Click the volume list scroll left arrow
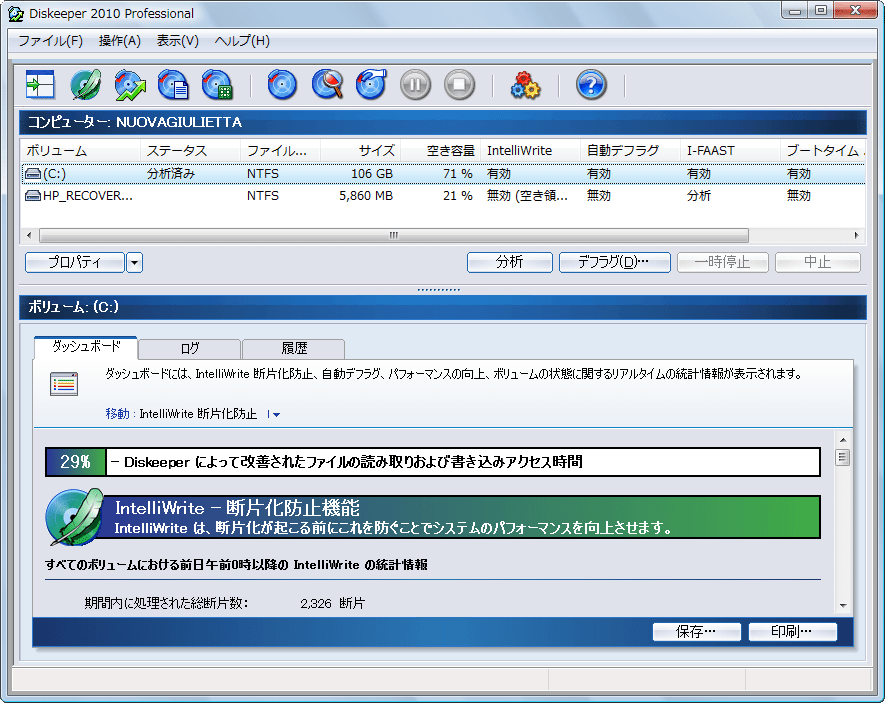885x703 pixels. pyautogui.click(x=29, y=235)
